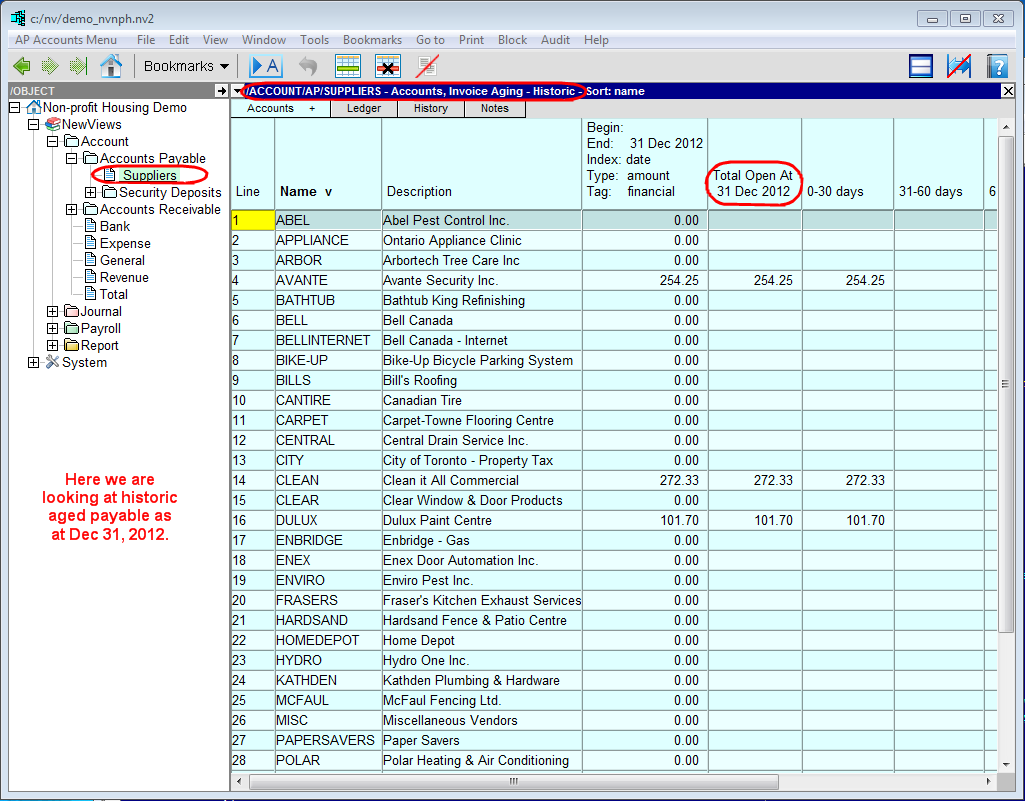This screenshot has width=1025, height=801.
Task: Collapse the Accounts Payable tree node
Action: point(72,159)
